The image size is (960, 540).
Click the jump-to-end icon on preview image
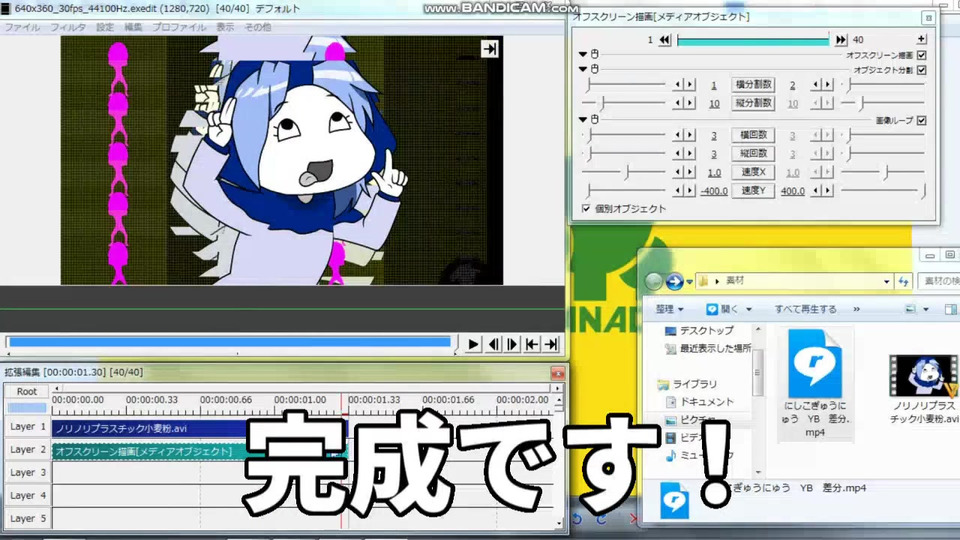pyautogui.click(x=489, y=49)
